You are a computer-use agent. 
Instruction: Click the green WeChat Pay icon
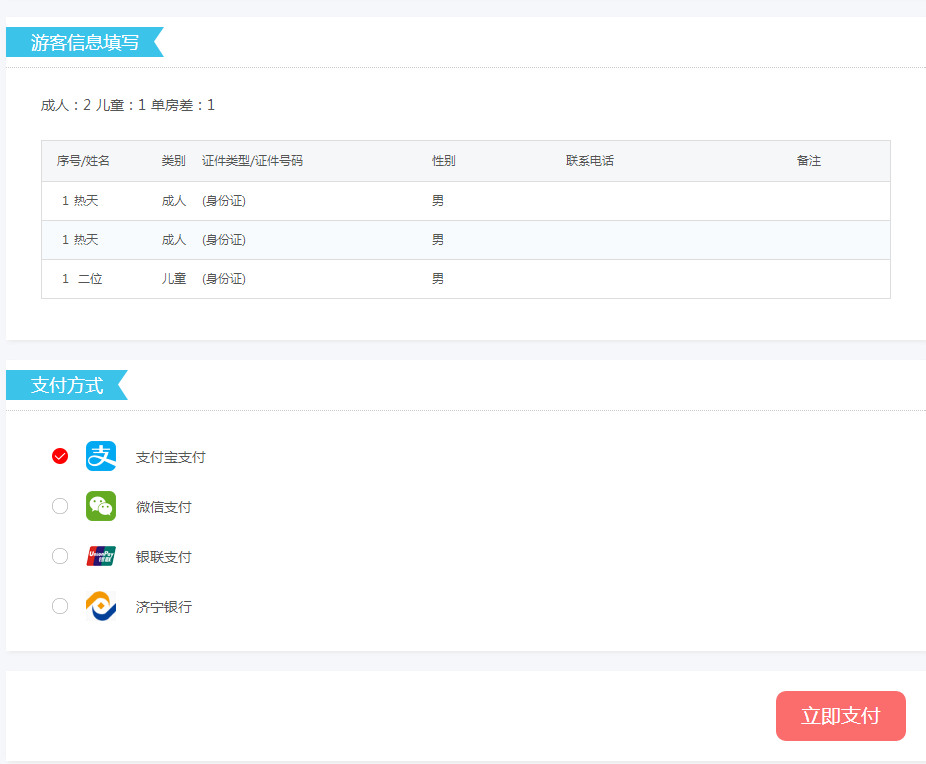101,506
